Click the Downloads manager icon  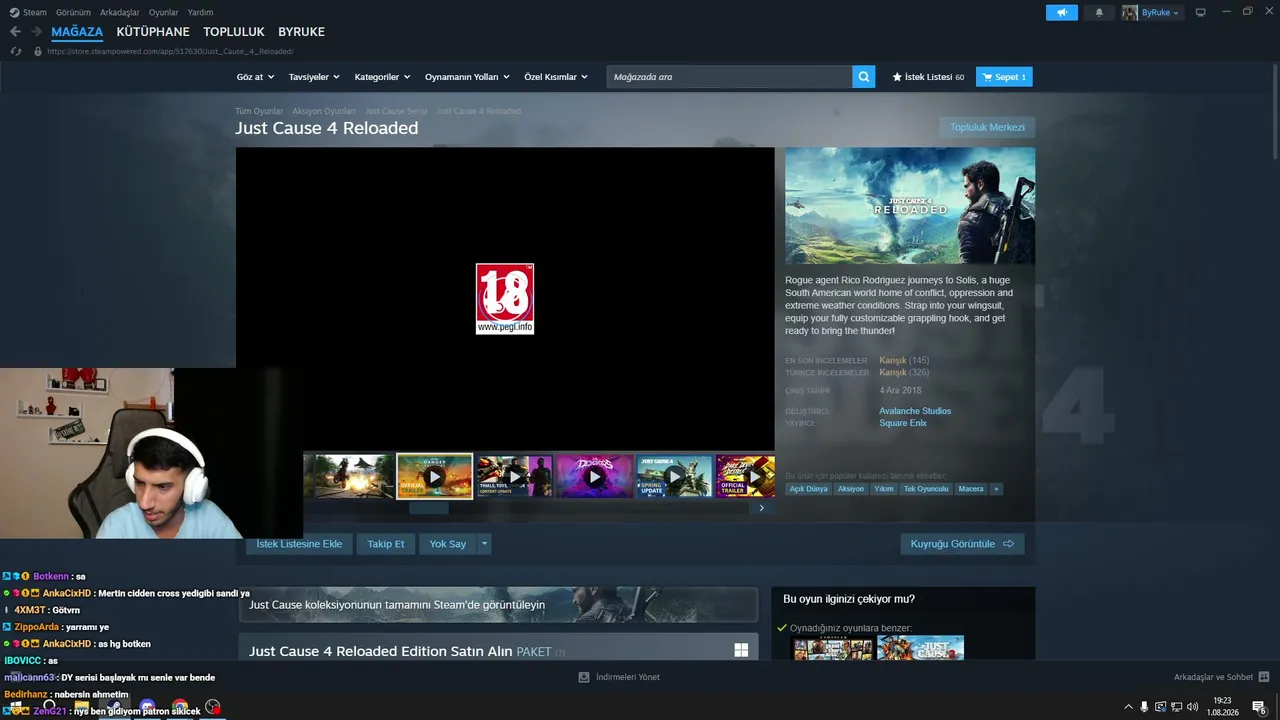pos(584,677)
